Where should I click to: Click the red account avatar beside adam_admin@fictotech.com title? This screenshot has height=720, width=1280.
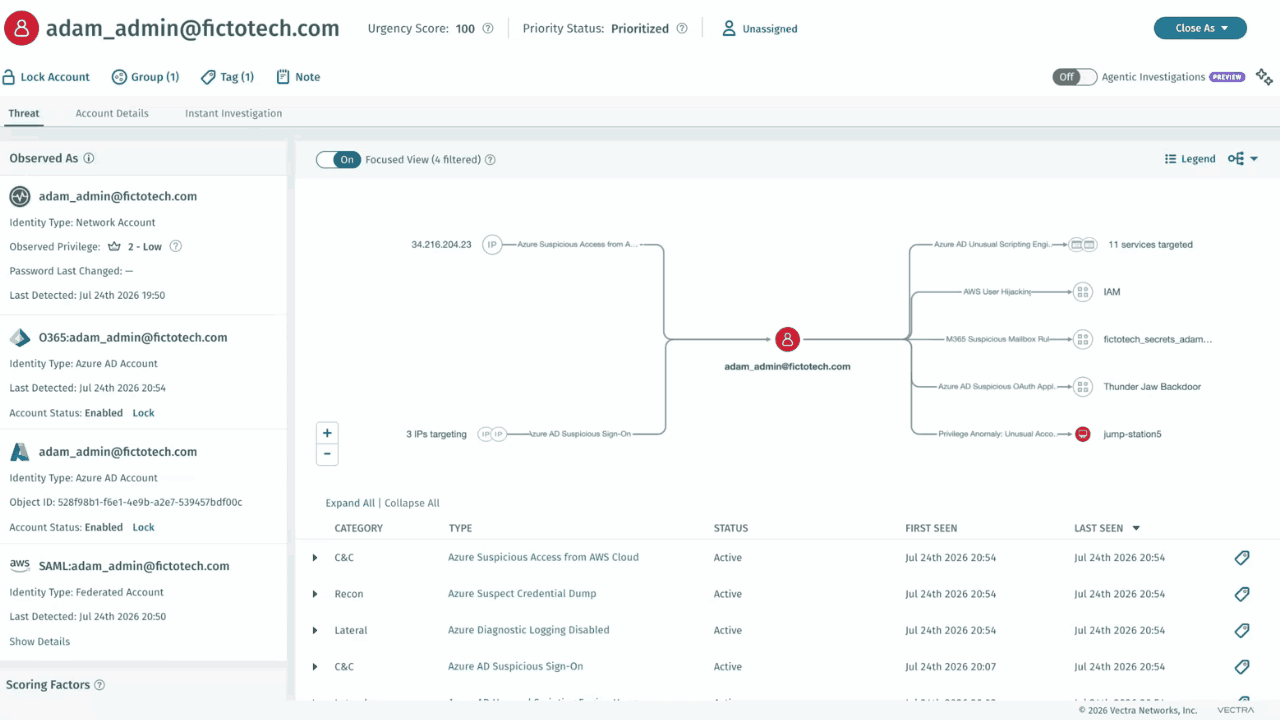[21, 28]
